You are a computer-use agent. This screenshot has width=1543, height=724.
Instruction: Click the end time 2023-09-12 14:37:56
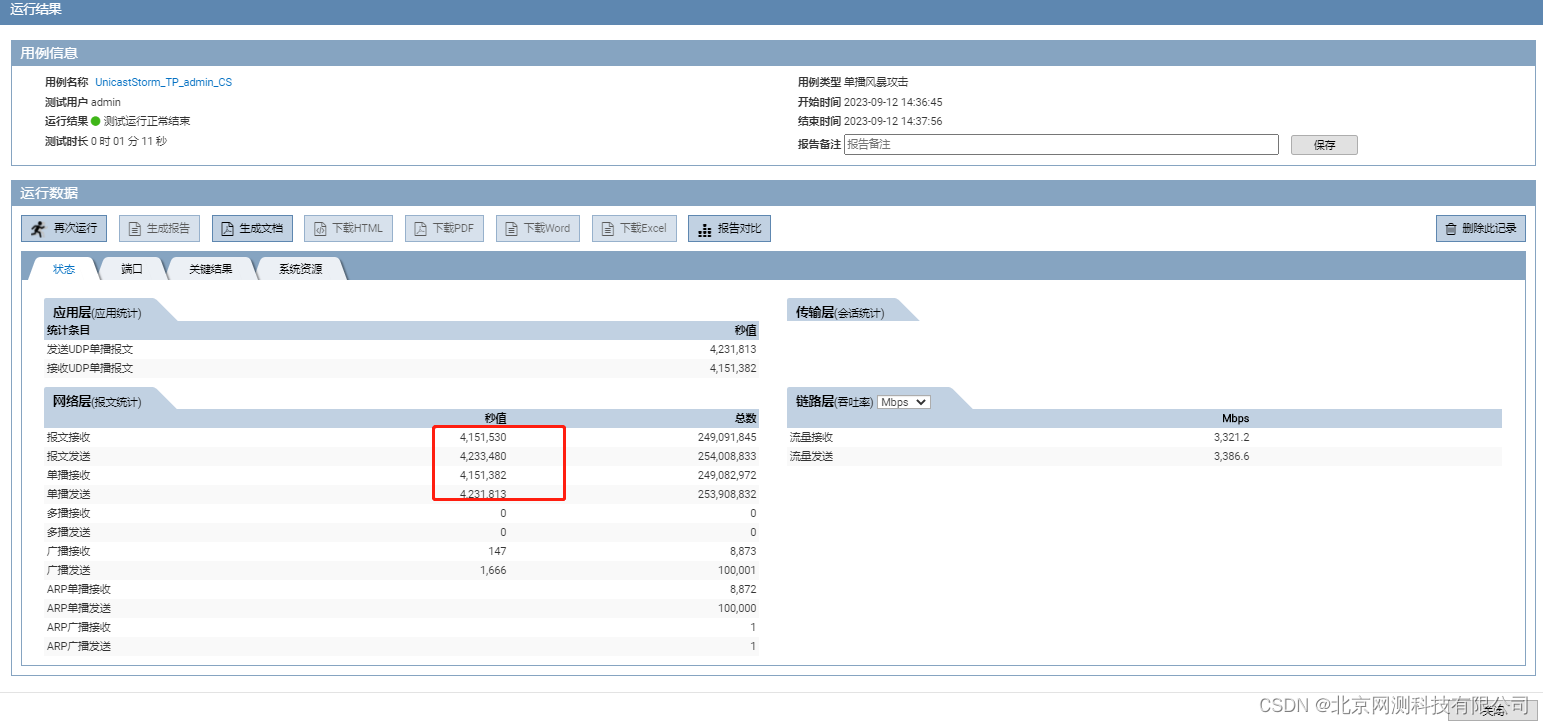(893, 121)
